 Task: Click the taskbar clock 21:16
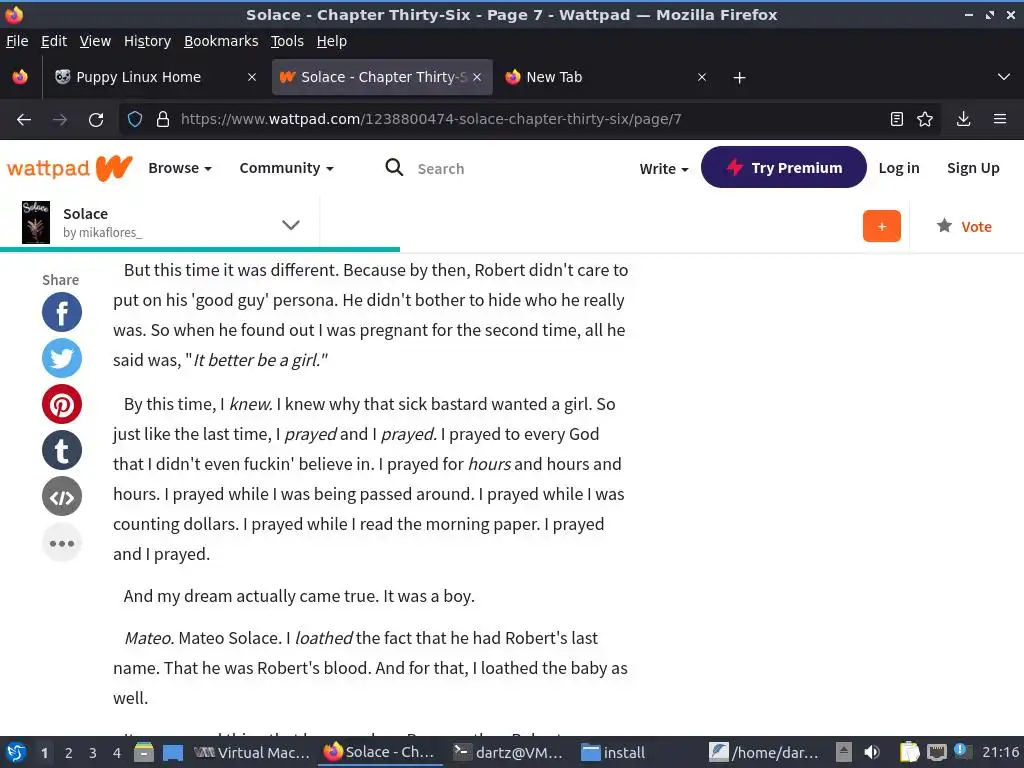click(1000, 753)
